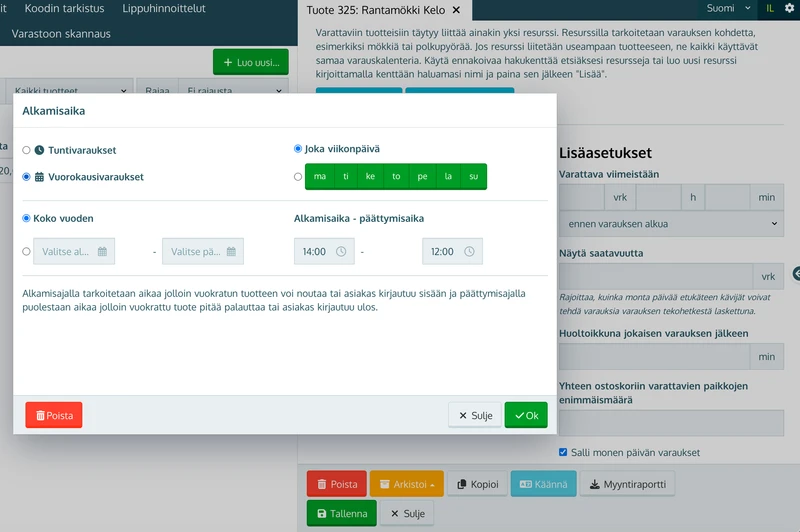Click the minutes field under Varattava viimeistään
Image resolution: width=800 pixels, height=532 pixels.
728,197
